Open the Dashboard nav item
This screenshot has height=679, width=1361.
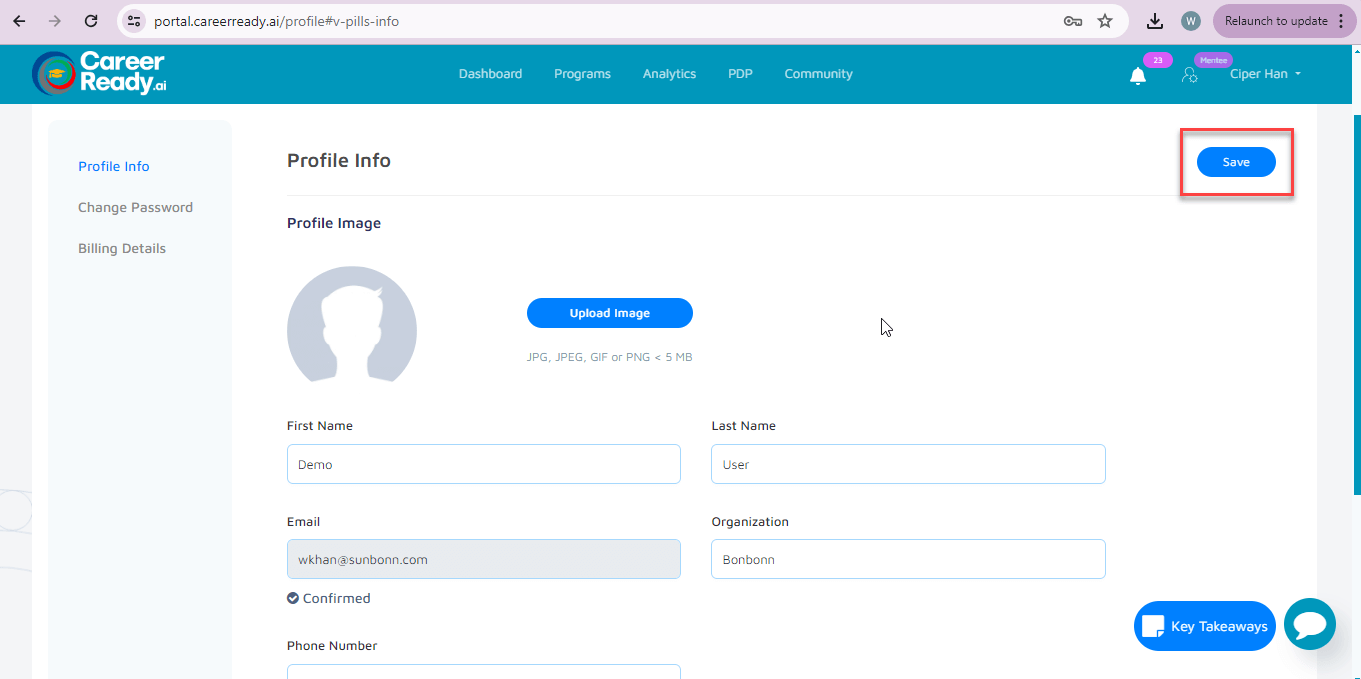[x=490, y=74]
